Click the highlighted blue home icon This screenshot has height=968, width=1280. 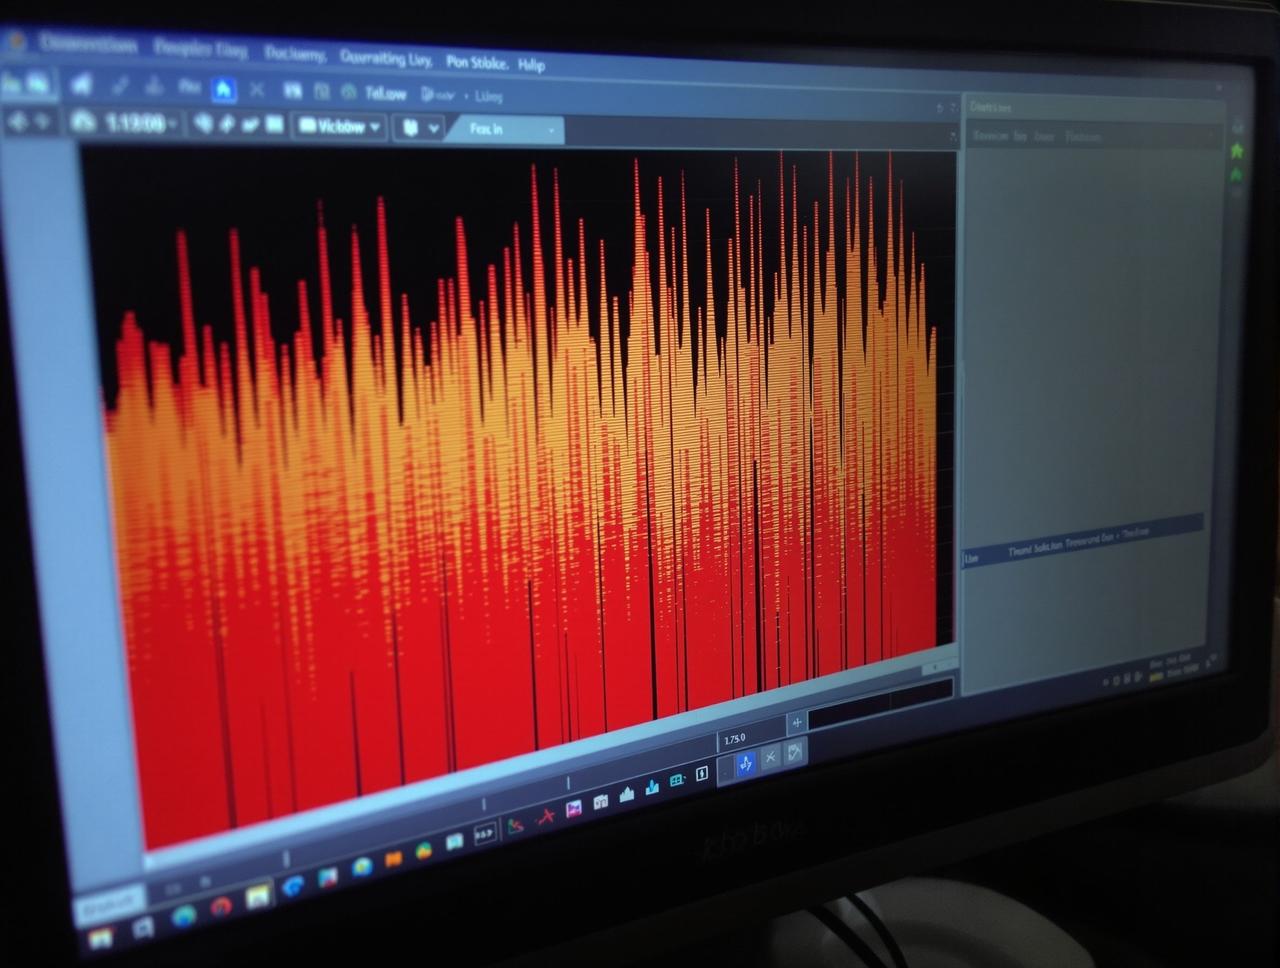coord(223,90)
